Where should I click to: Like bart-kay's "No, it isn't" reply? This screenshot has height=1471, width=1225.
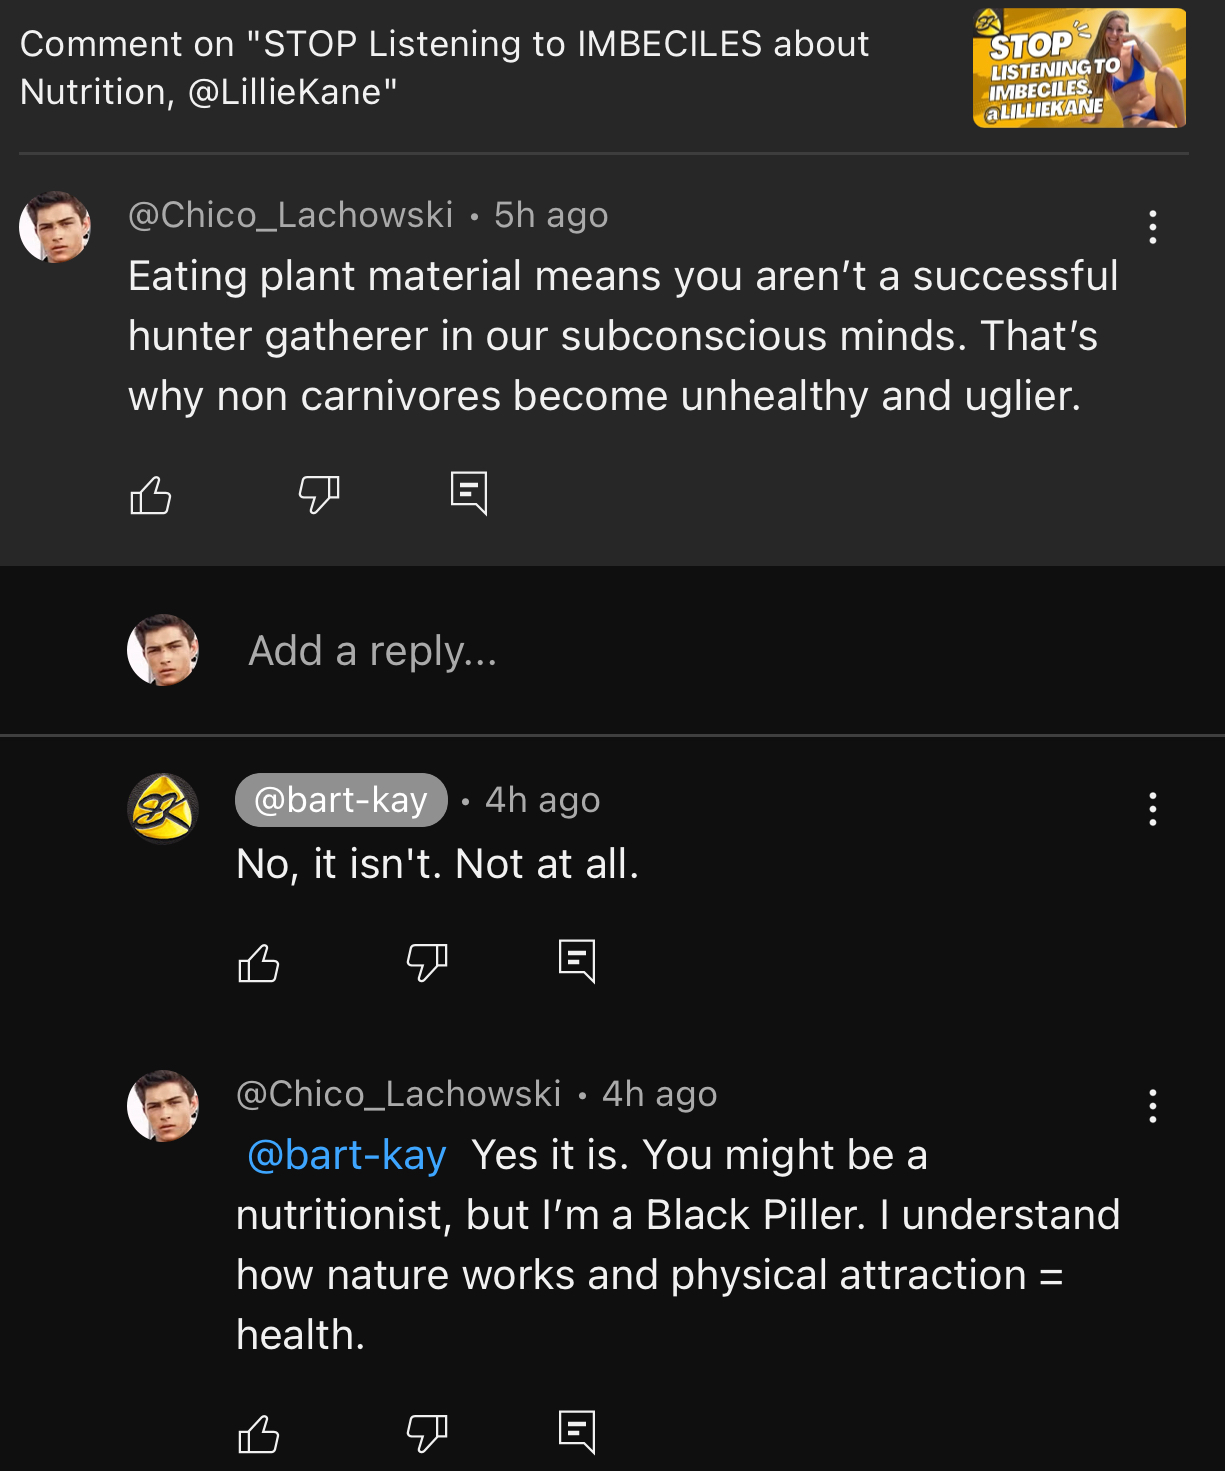point(259,963)
